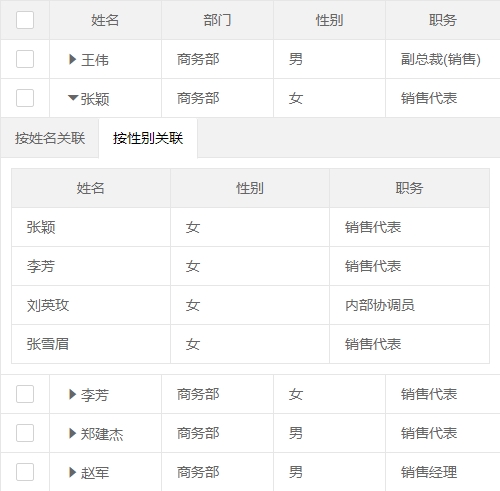Click the 副总裁(销售) cell
The width and height of the screenshot is (500, 491).
[441, 59]
